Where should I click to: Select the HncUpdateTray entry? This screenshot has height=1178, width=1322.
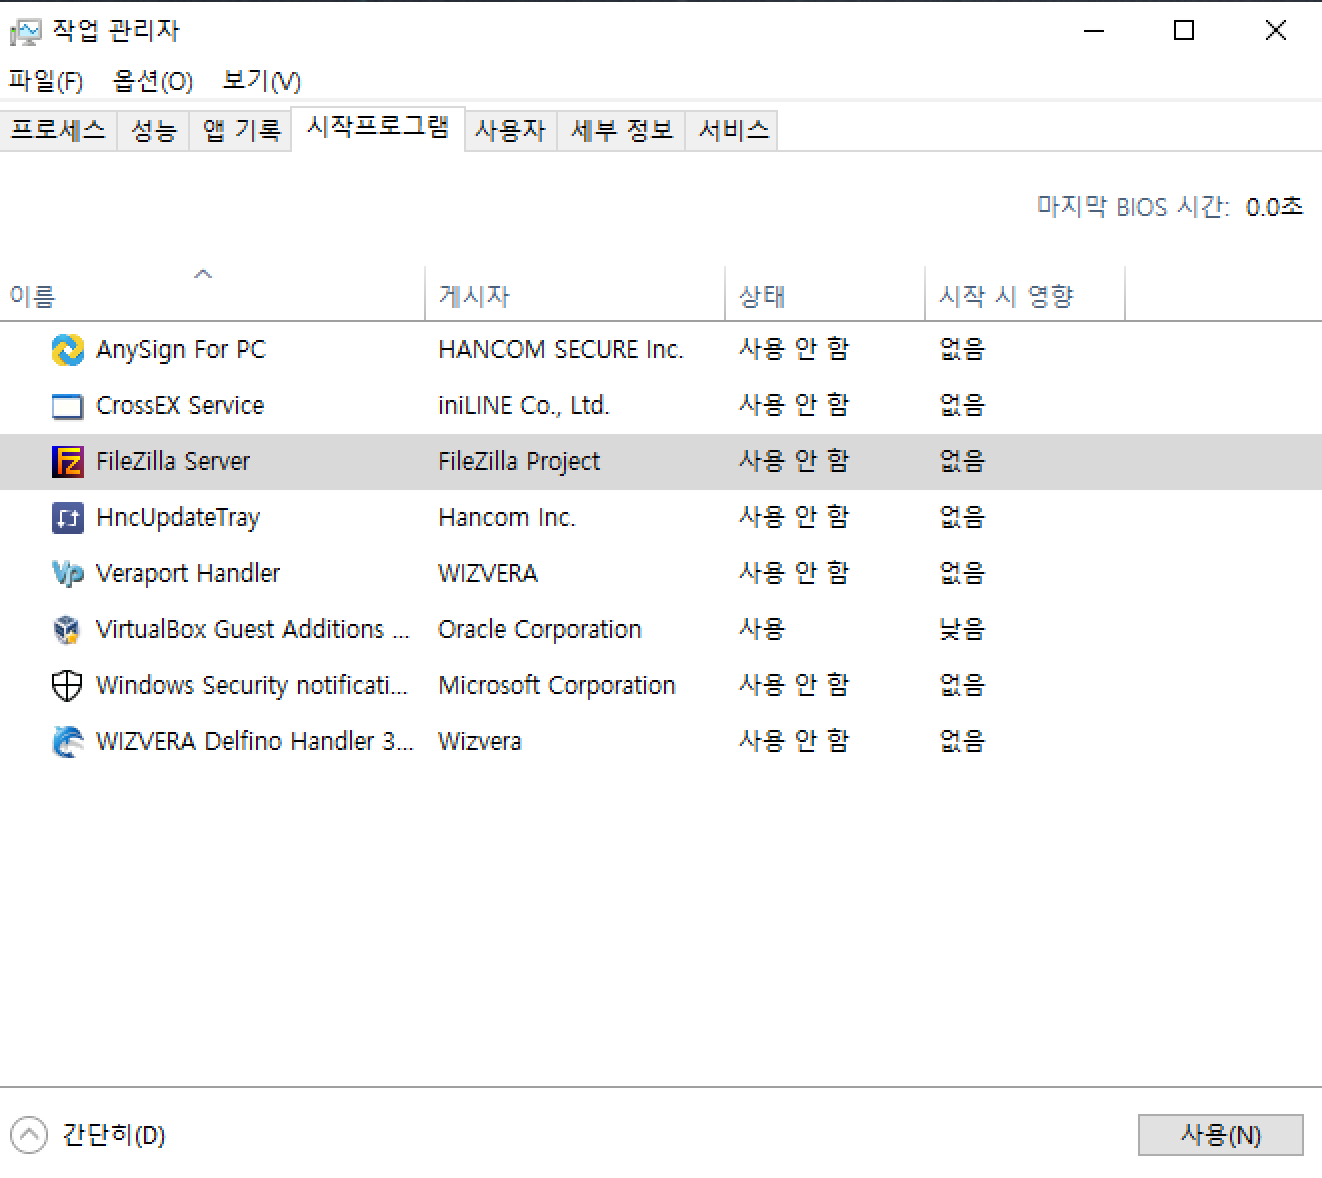click(x=178, y=517)
